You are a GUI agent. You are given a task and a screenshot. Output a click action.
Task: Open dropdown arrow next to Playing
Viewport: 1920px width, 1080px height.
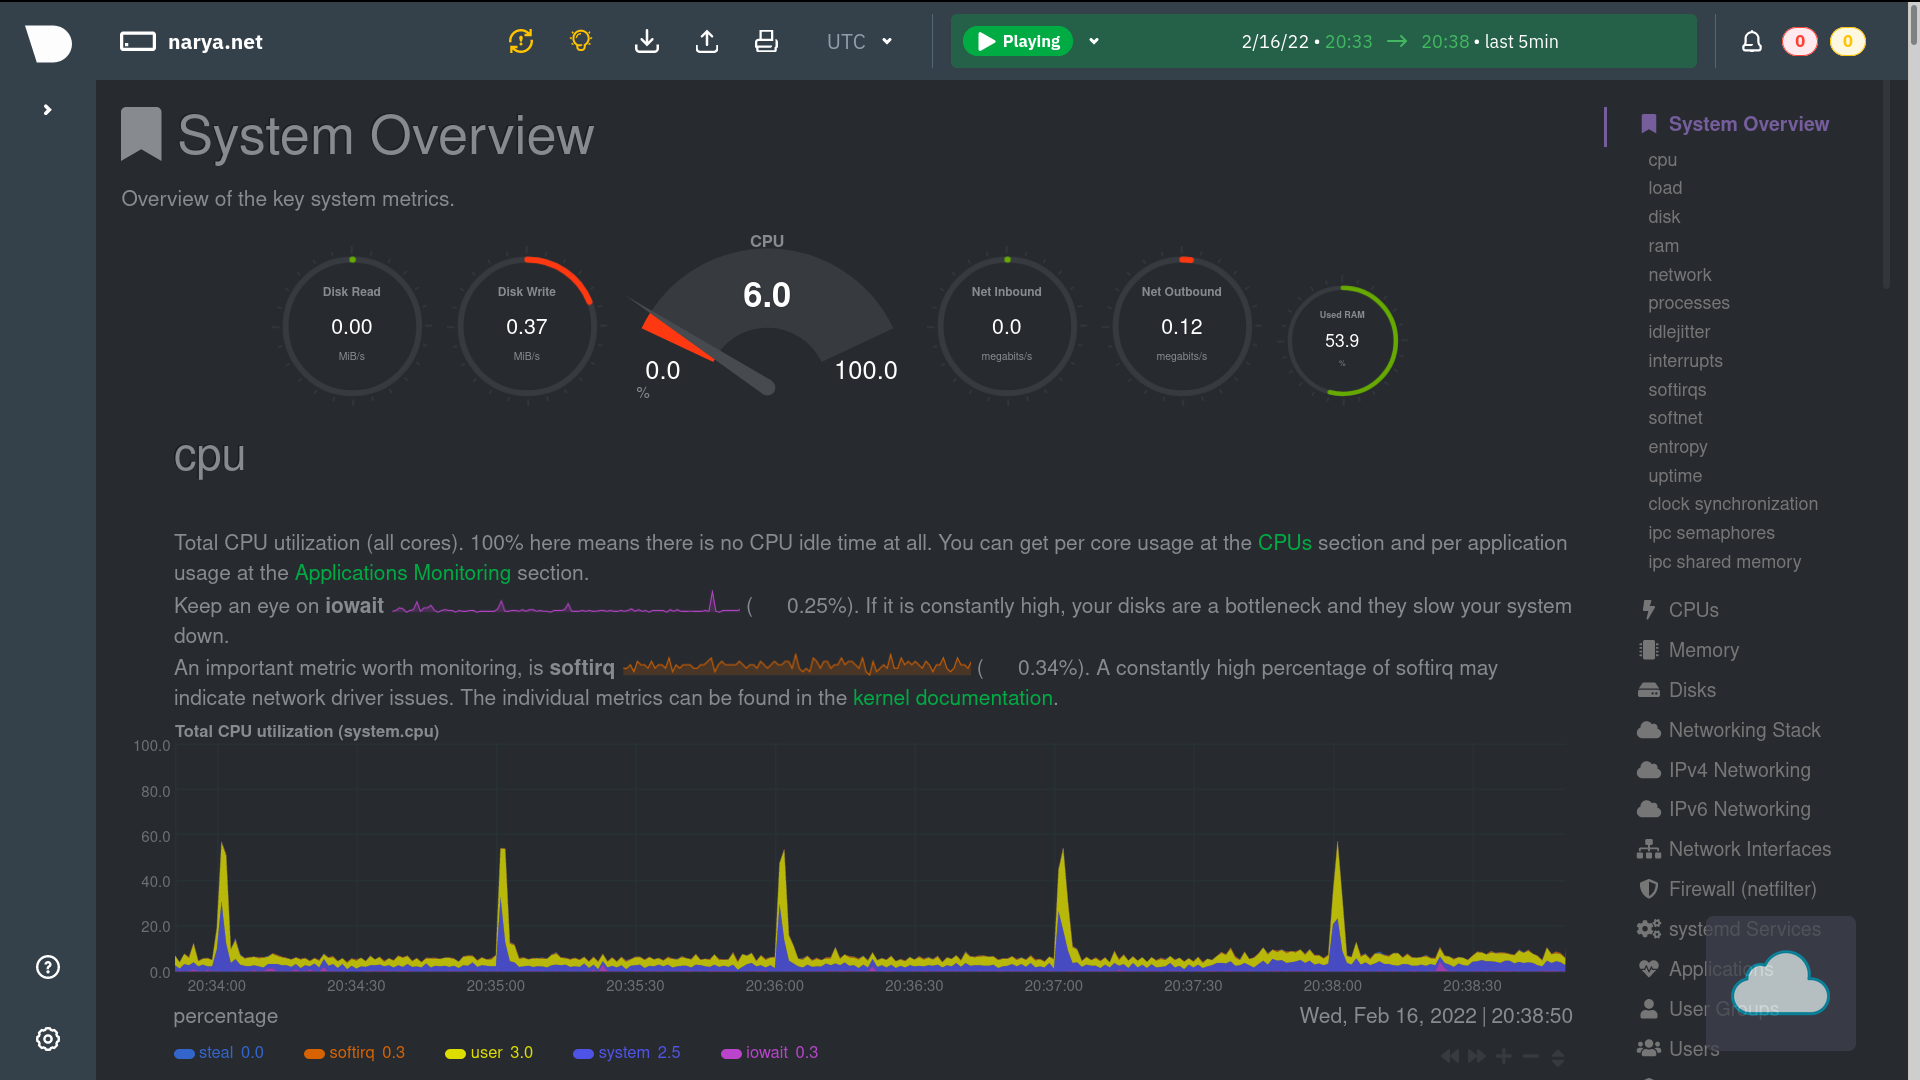coord(1094,41)
